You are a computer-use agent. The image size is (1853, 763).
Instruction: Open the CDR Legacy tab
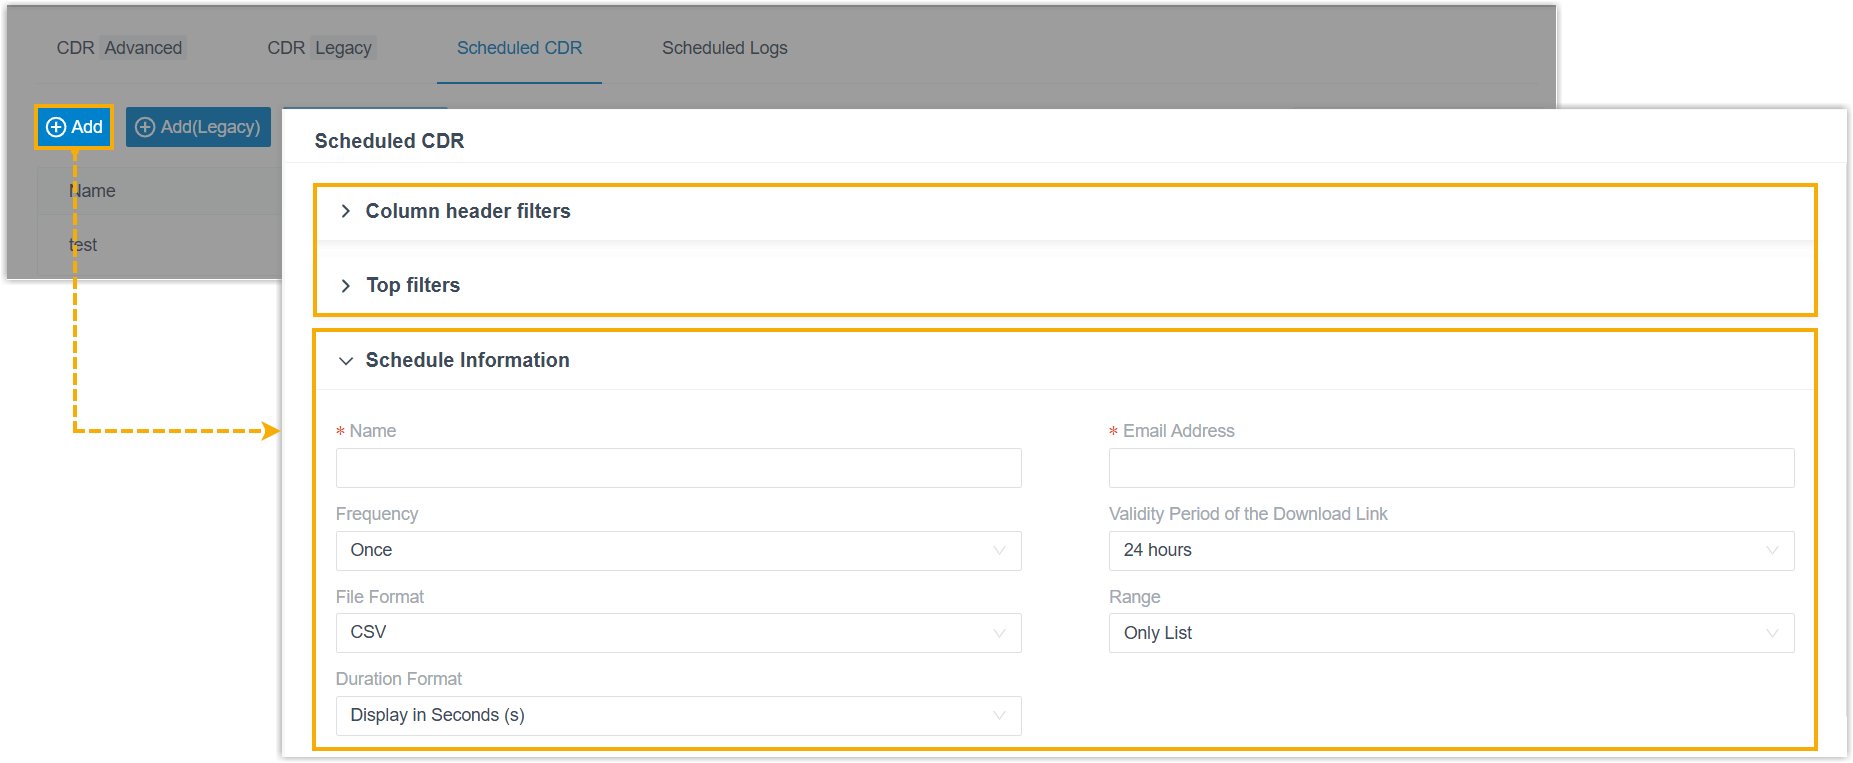click(319, 48)
